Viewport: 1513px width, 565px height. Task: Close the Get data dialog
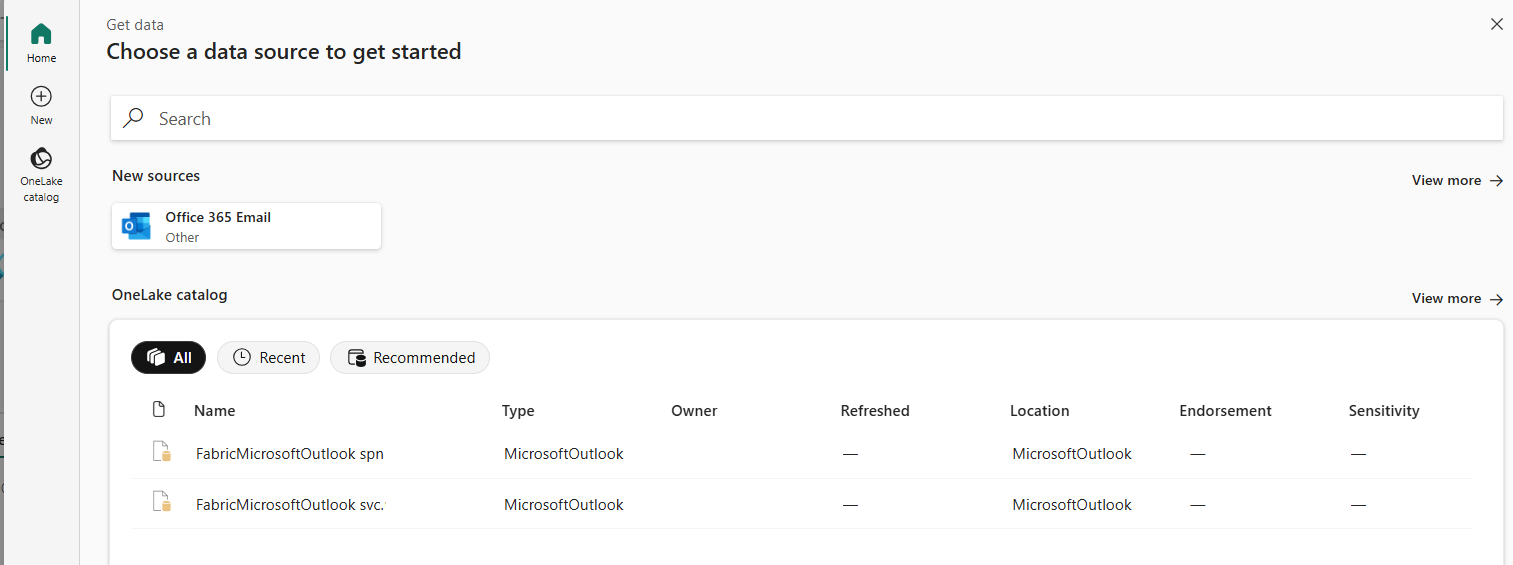tap(1496, 24)
